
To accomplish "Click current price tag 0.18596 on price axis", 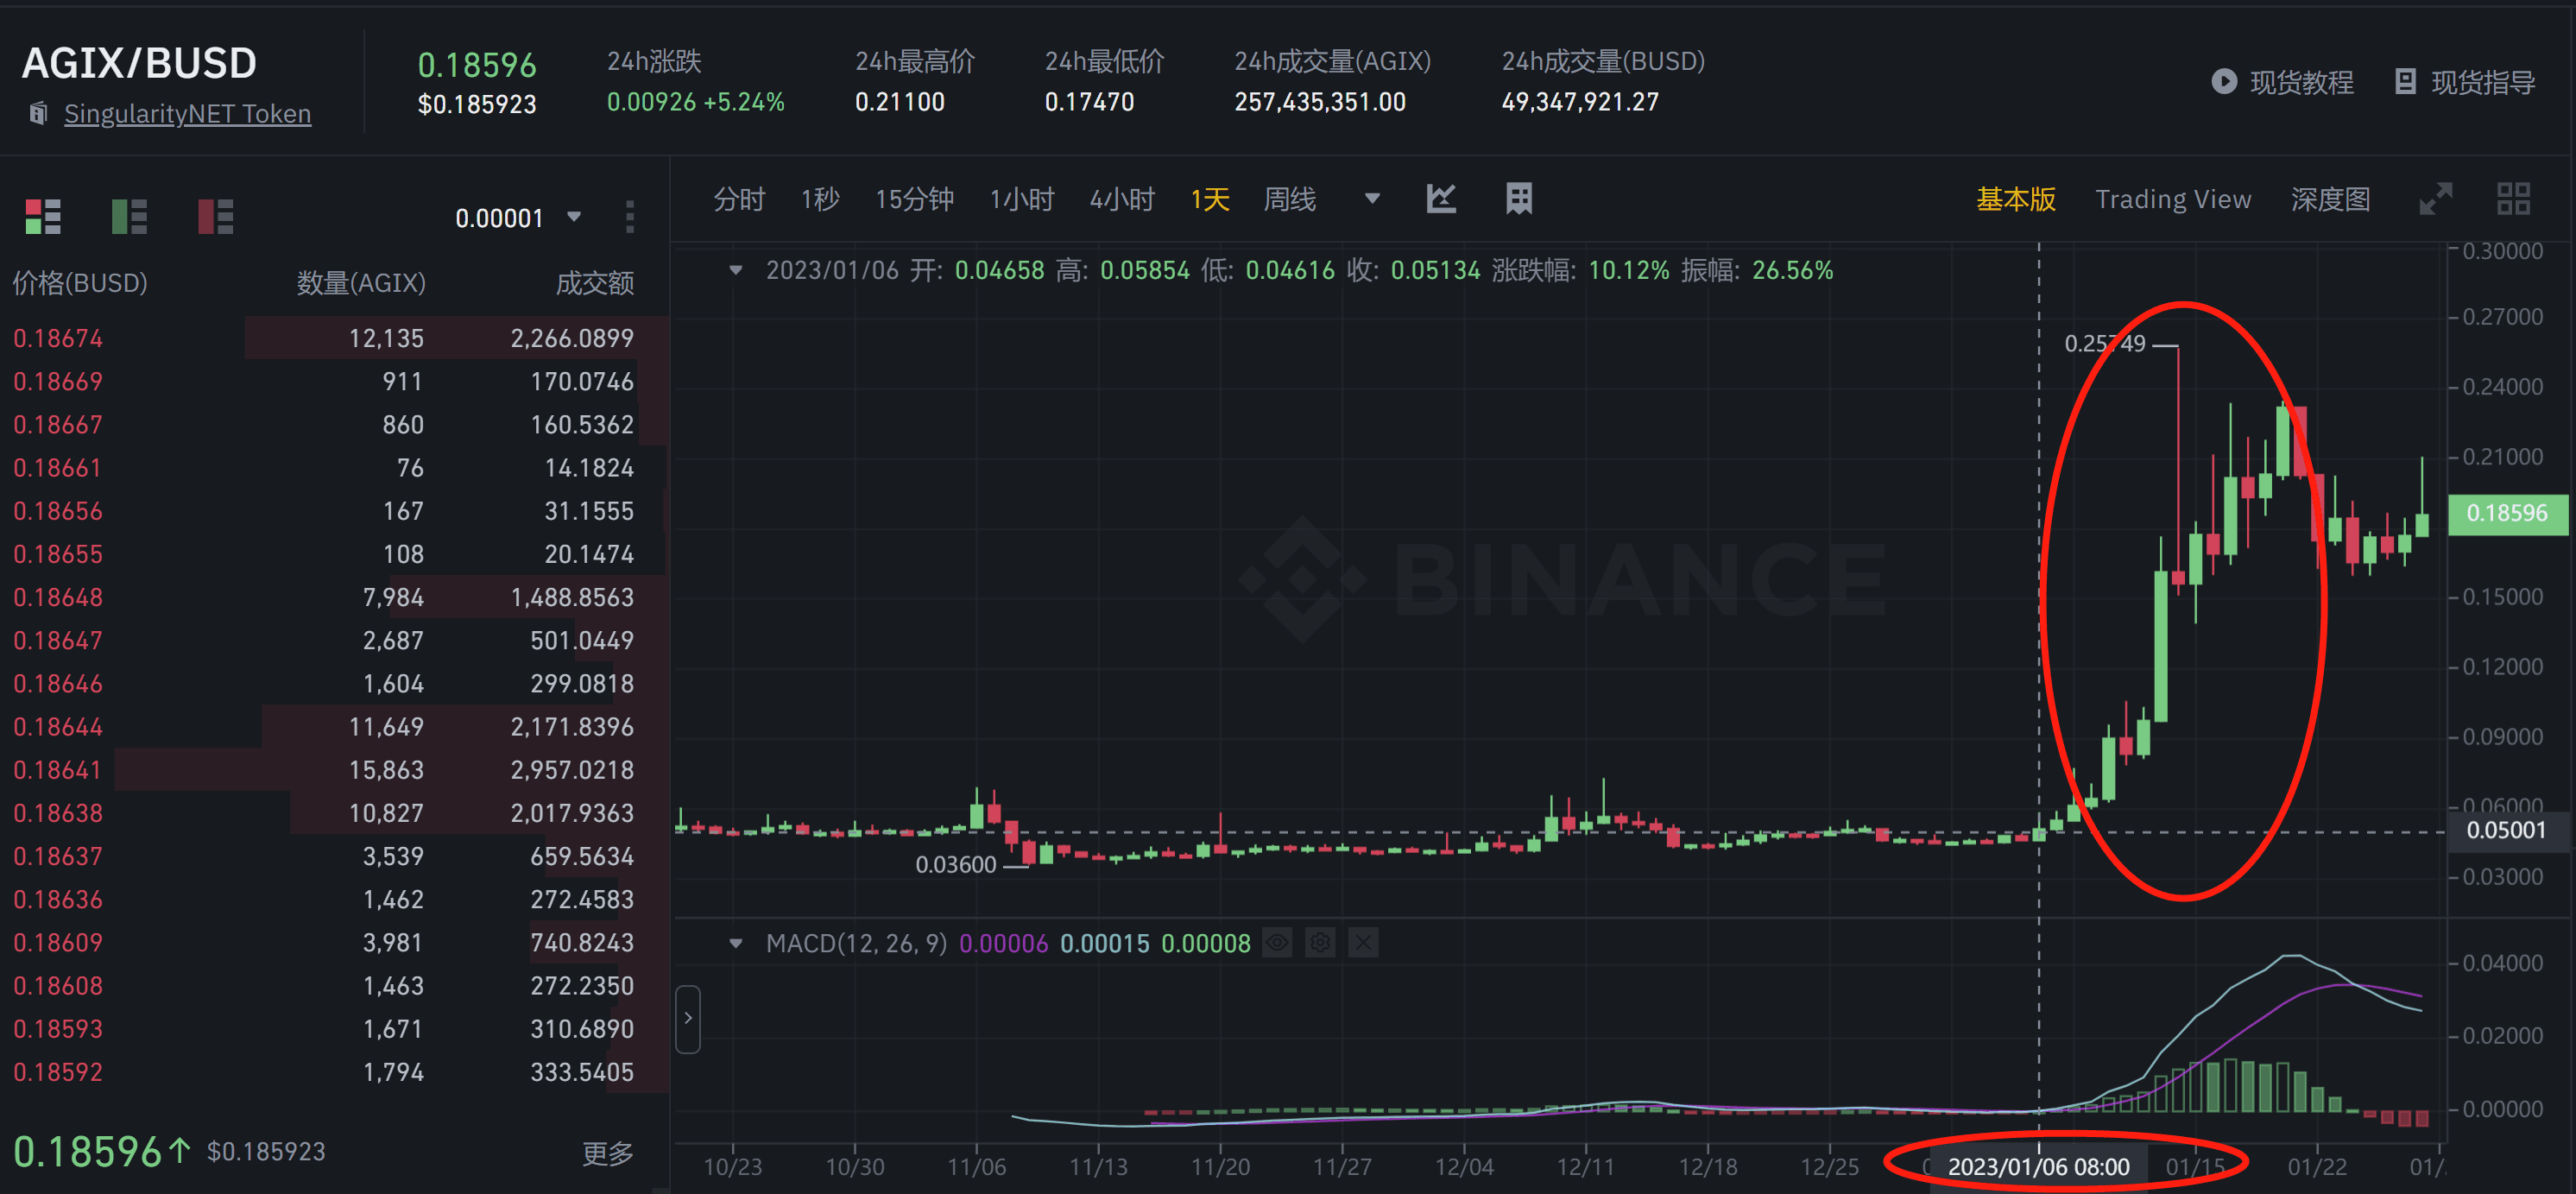I will pyautogui.click(x=2506, y=514).
